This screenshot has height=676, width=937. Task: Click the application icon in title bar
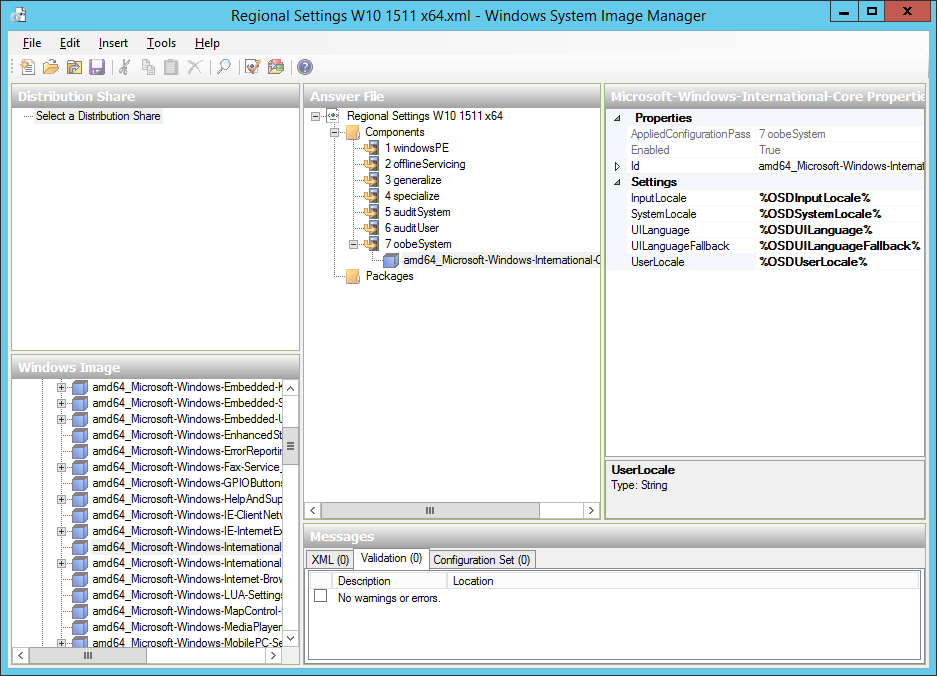pos(19,15)
